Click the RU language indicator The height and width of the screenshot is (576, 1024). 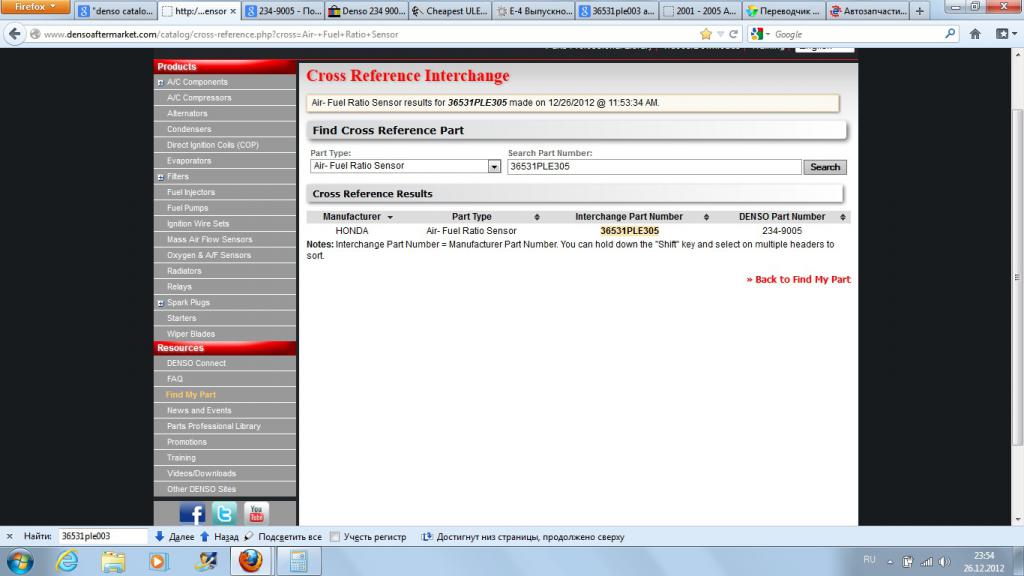[x=869, y=560]
